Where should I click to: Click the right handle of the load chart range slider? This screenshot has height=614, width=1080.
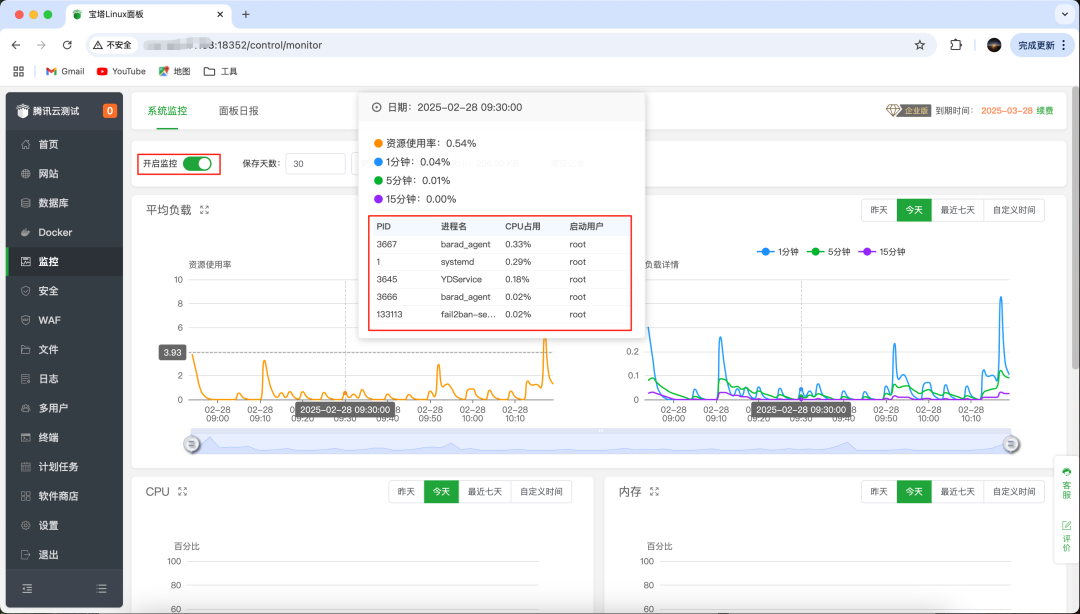1010,444
